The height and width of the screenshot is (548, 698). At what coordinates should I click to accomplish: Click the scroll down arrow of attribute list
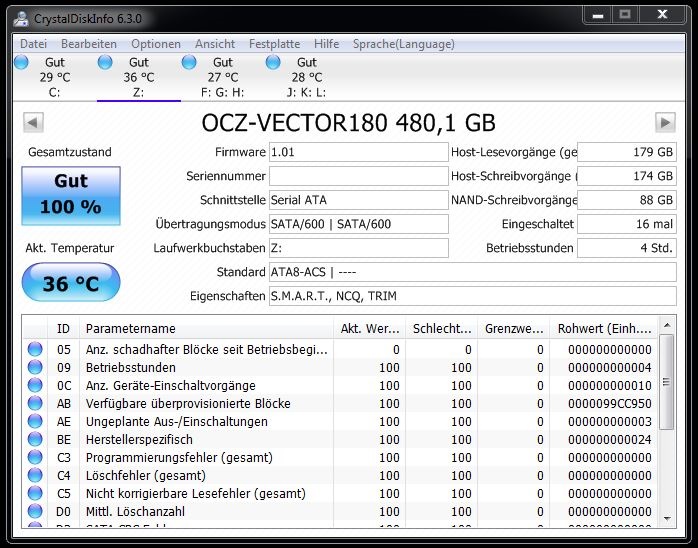pos(666,518)
